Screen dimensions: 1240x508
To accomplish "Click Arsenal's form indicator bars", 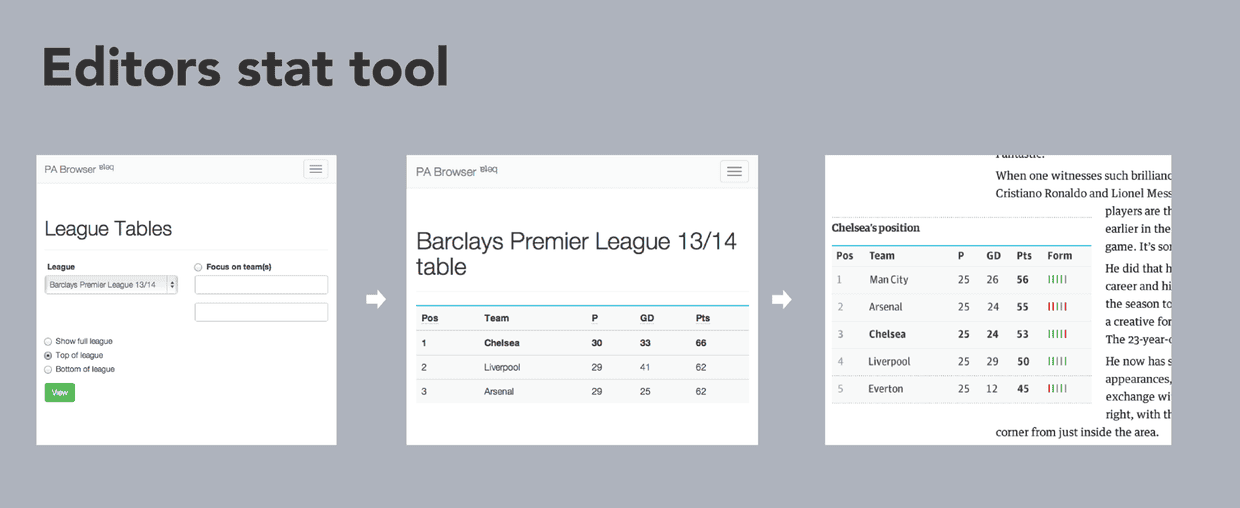I will (x=1057, y=307).
